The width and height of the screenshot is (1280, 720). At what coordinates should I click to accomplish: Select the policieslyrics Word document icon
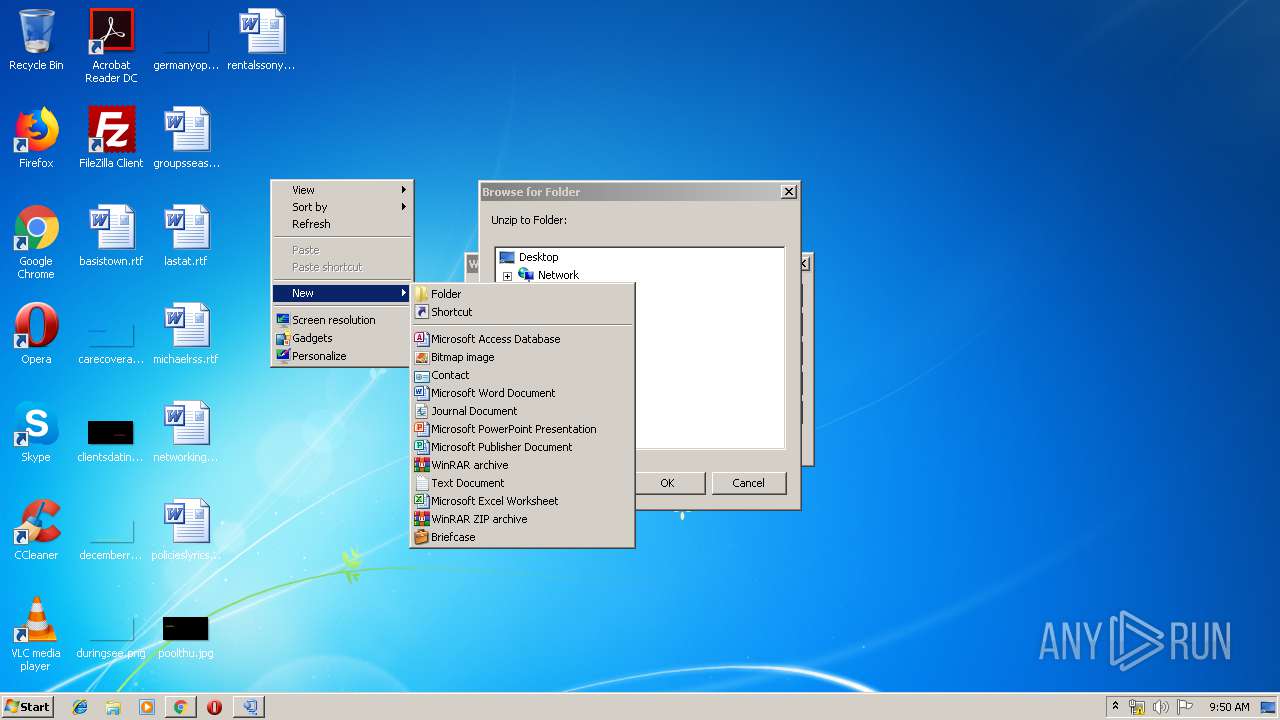click(186, 530)
